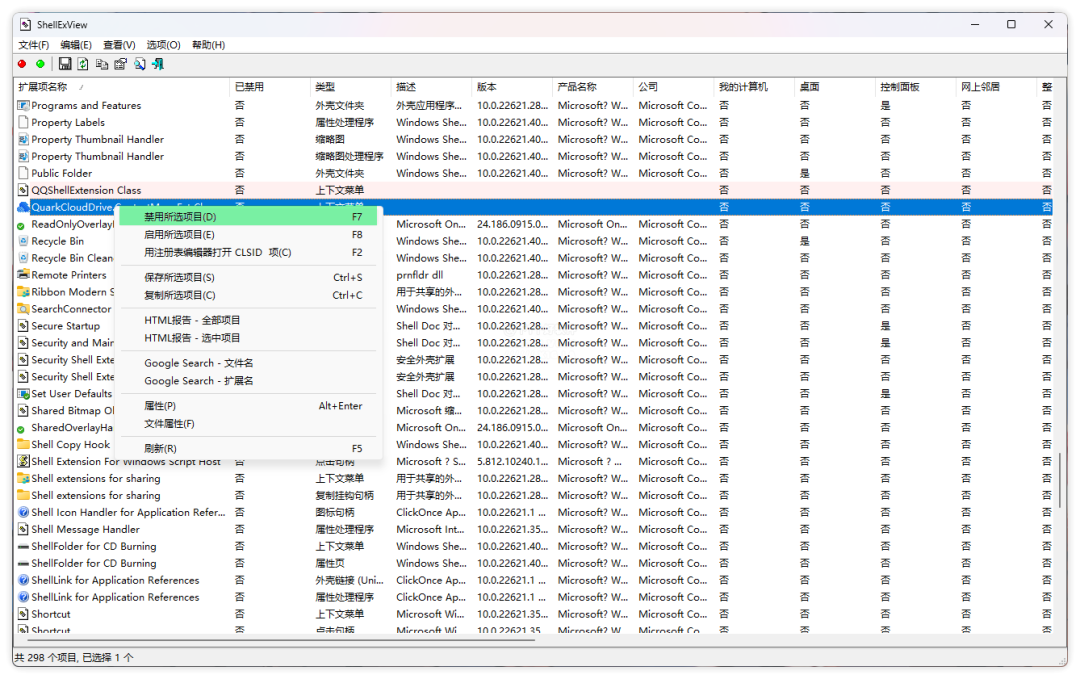Sort by the 我的计算机 column header
This screenshot has height=679, width=1080.
(754, 87)
